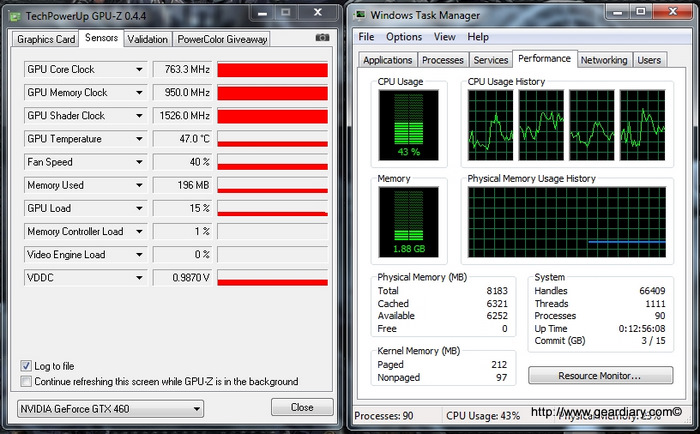Open the GPU Temperature sensor dropdown
The height and width of the screenshot is (434, 700).
click(139, 139)
